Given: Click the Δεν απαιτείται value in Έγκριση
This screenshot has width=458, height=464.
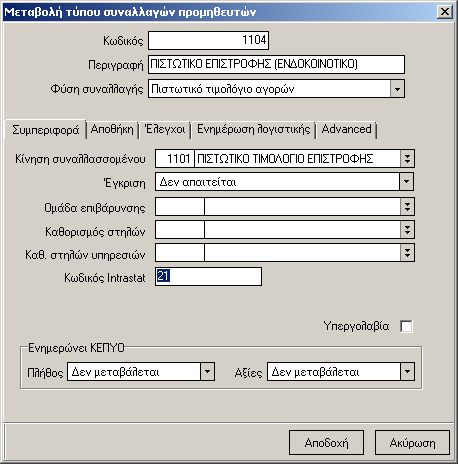Looking at the screenshot, I should [198, 182].
